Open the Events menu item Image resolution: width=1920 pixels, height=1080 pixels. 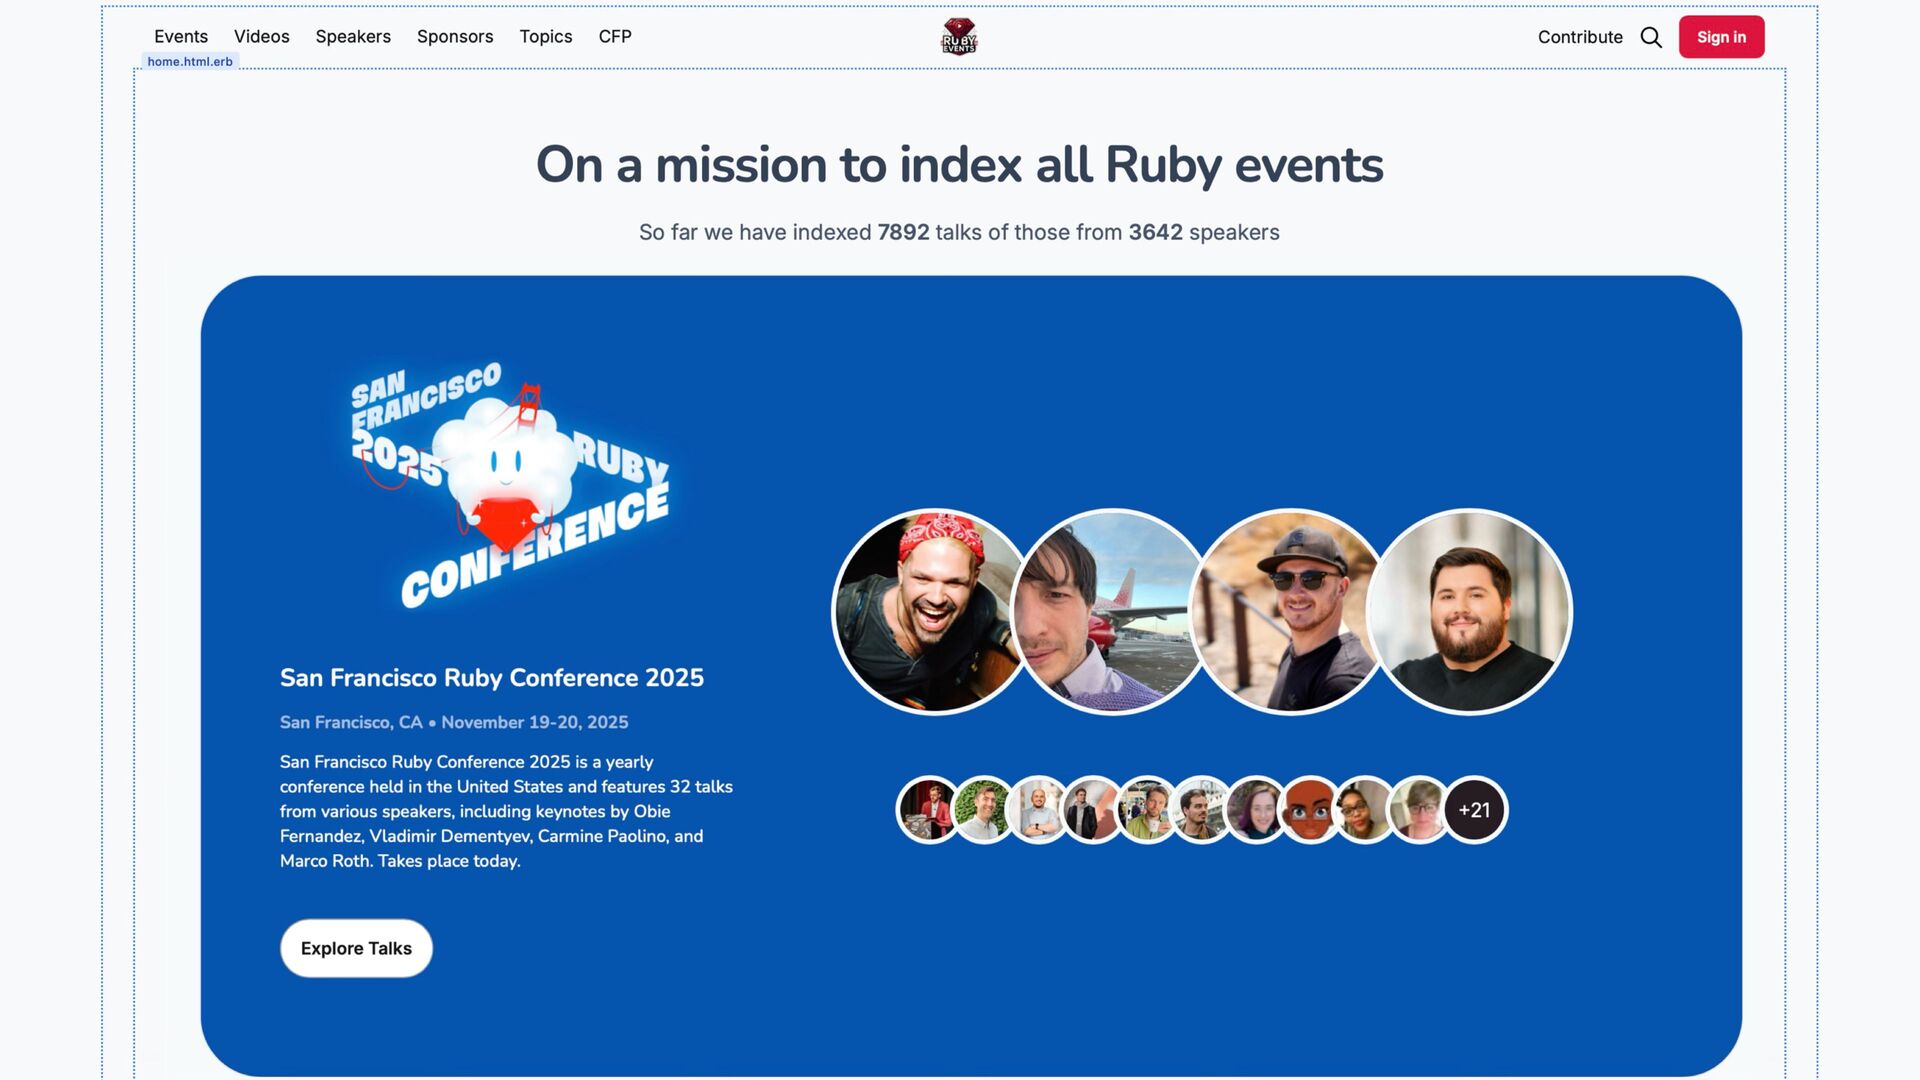coord(181,37)
